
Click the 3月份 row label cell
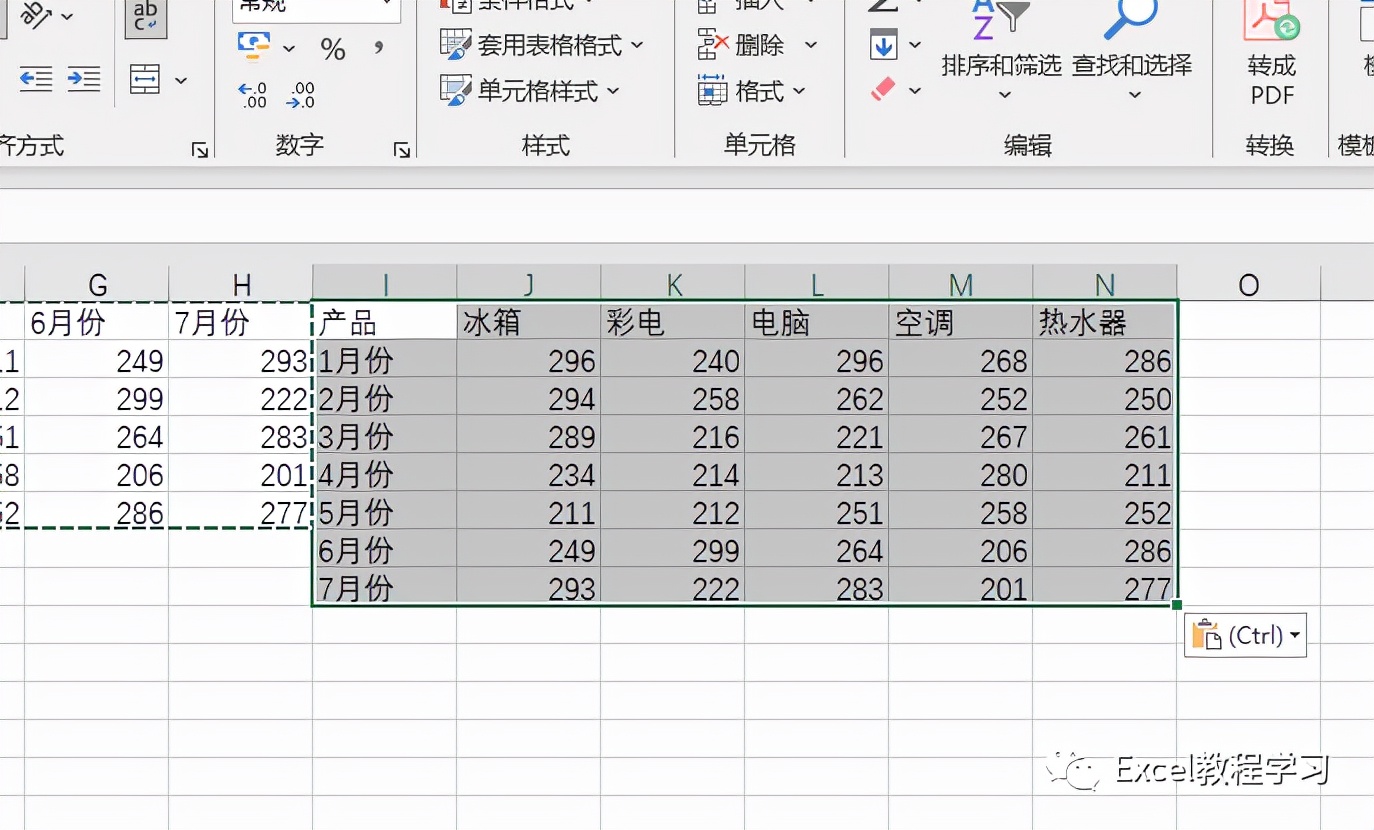click(x=385, y=435)
